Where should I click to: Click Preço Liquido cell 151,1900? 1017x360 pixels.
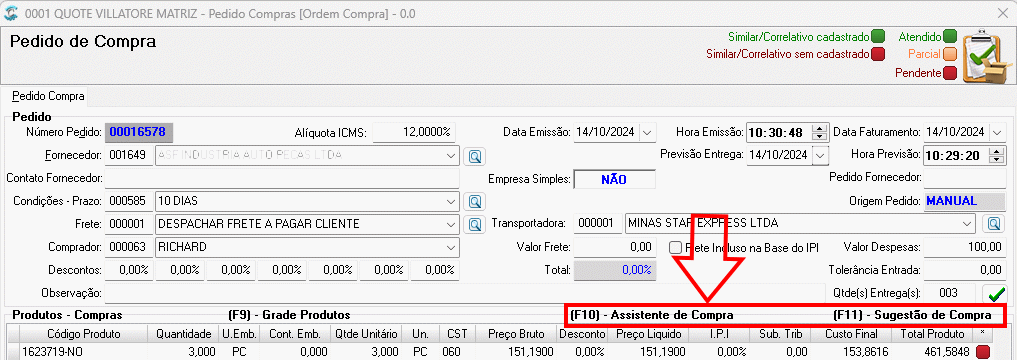pos(649,352)
